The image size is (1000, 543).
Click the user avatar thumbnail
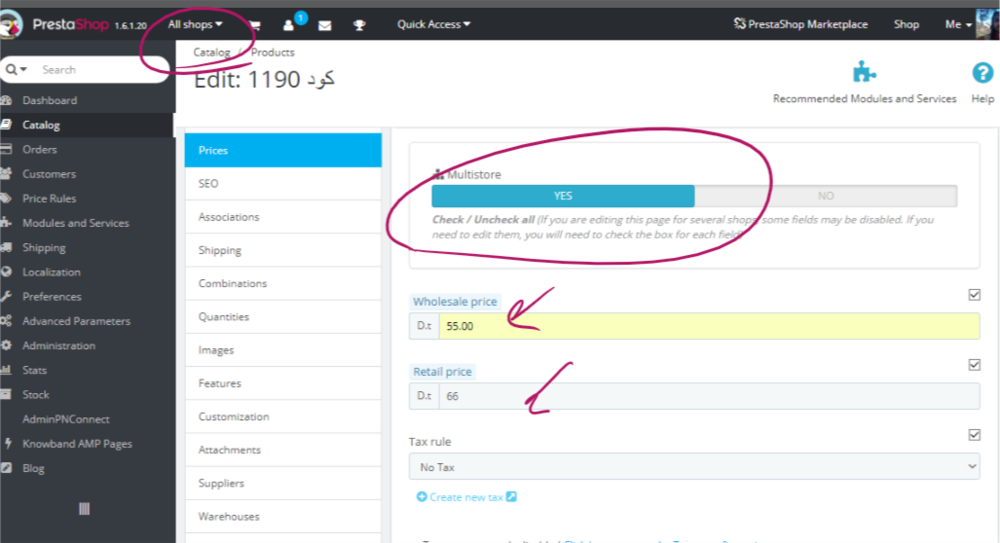(987, 25)
